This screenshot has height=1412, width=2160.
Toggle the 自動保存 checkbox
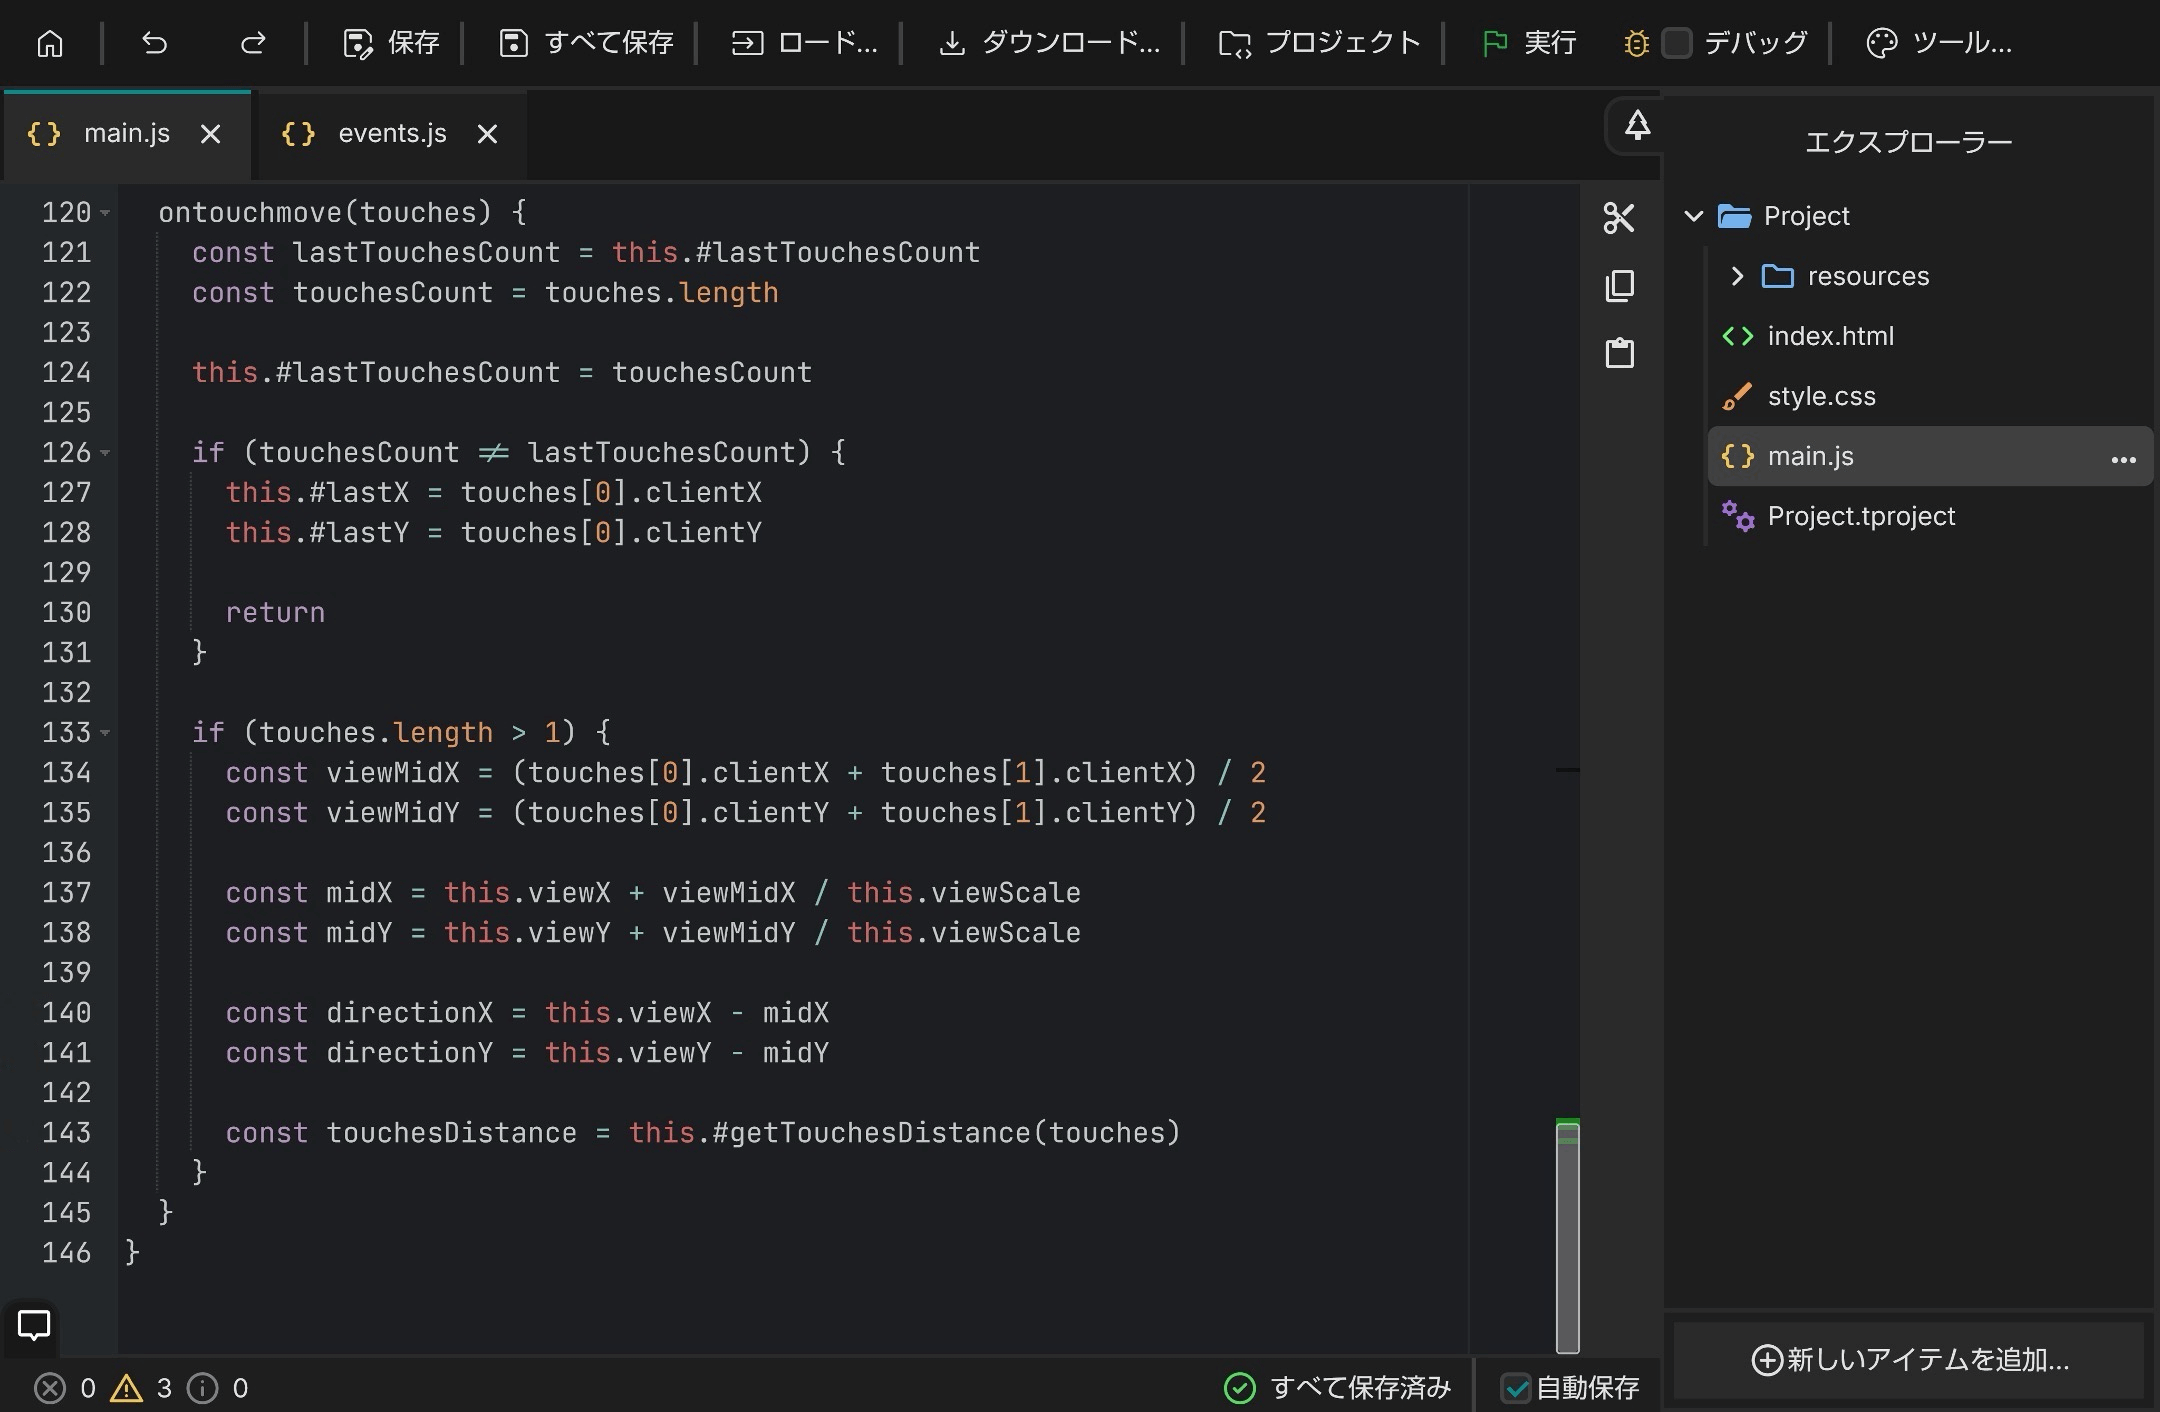[x=1516, y=1388]
